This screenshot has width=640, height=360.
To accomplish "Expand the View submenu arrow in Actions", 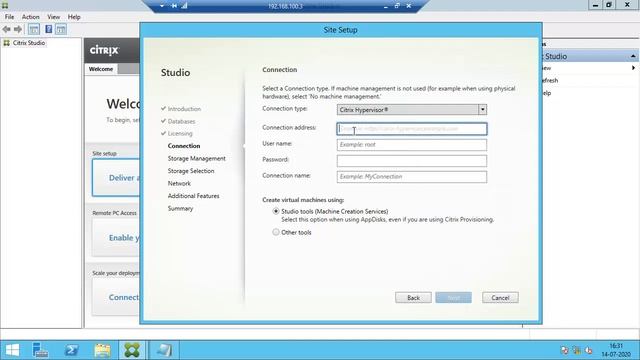I will coord(633,68).
